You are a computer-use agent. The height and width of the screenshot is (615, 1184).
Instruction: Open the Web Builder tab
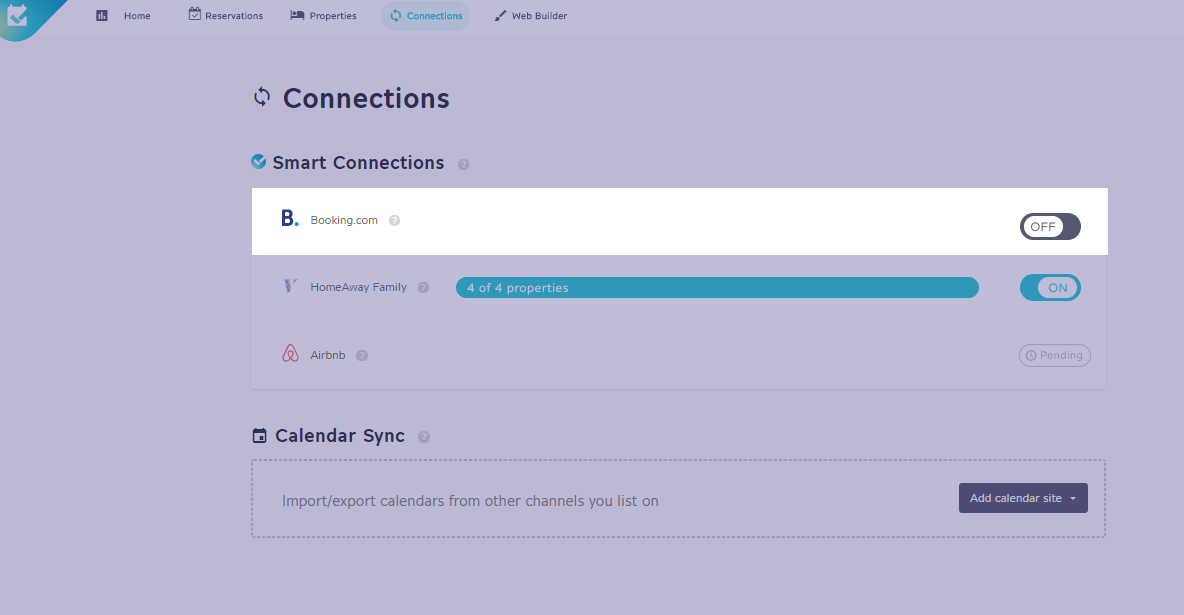pos(530,16)
